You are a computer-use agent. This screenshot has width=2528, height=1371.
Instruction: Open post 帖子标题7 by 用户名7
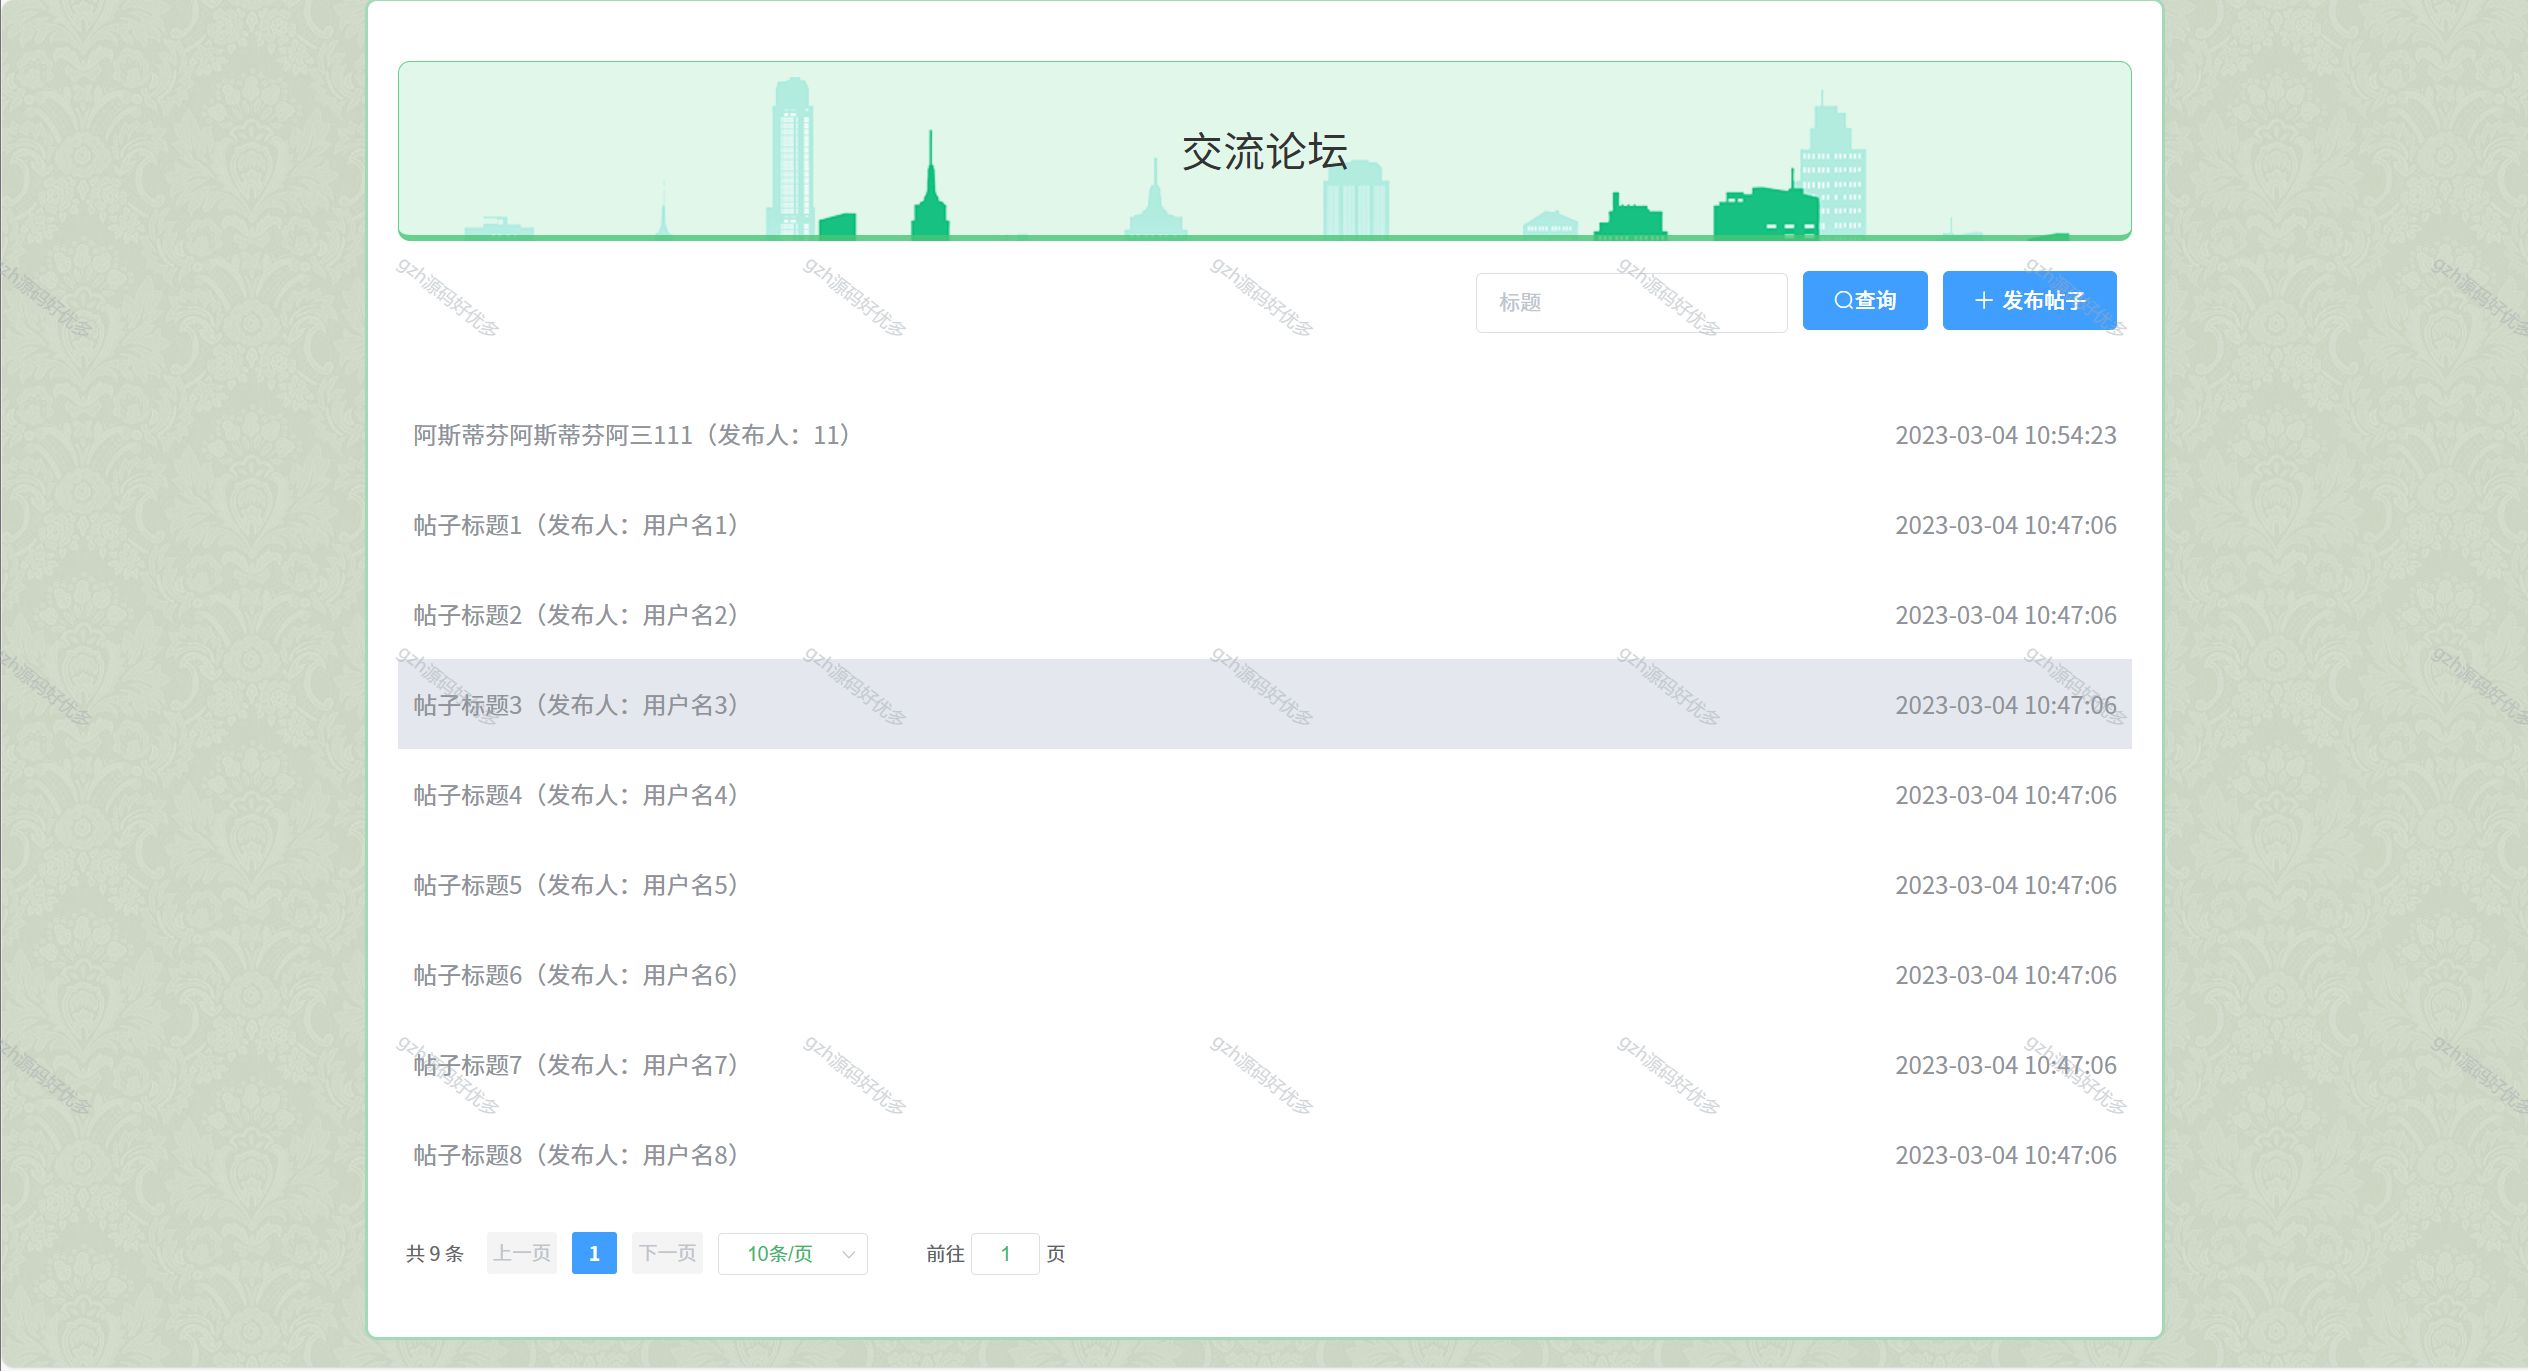pos(576,1066)
